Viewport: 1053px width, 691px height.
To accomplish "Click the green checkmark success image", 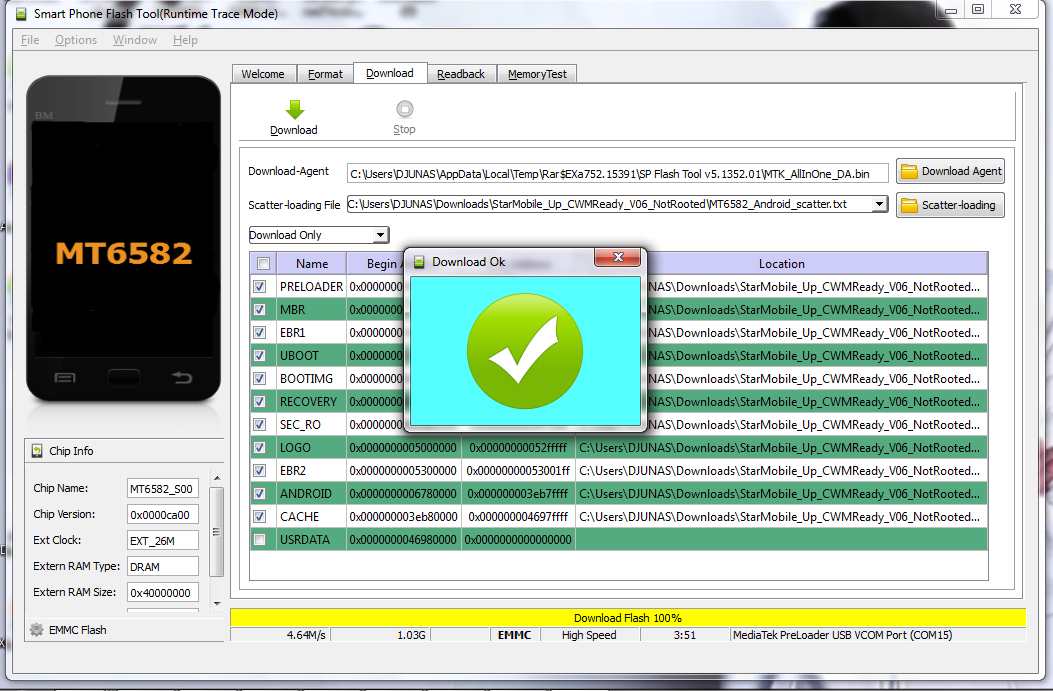I will coord(525,351).
